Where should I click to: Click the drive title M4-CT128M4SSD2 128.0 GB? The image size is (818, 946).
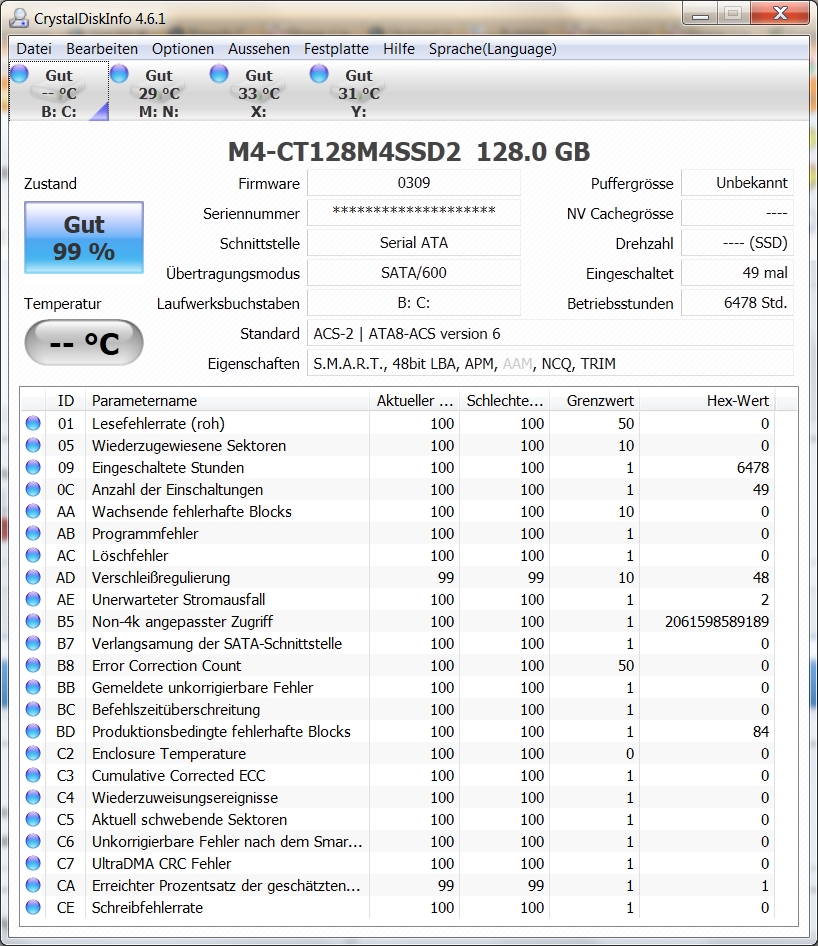click(x=409, y=152)
